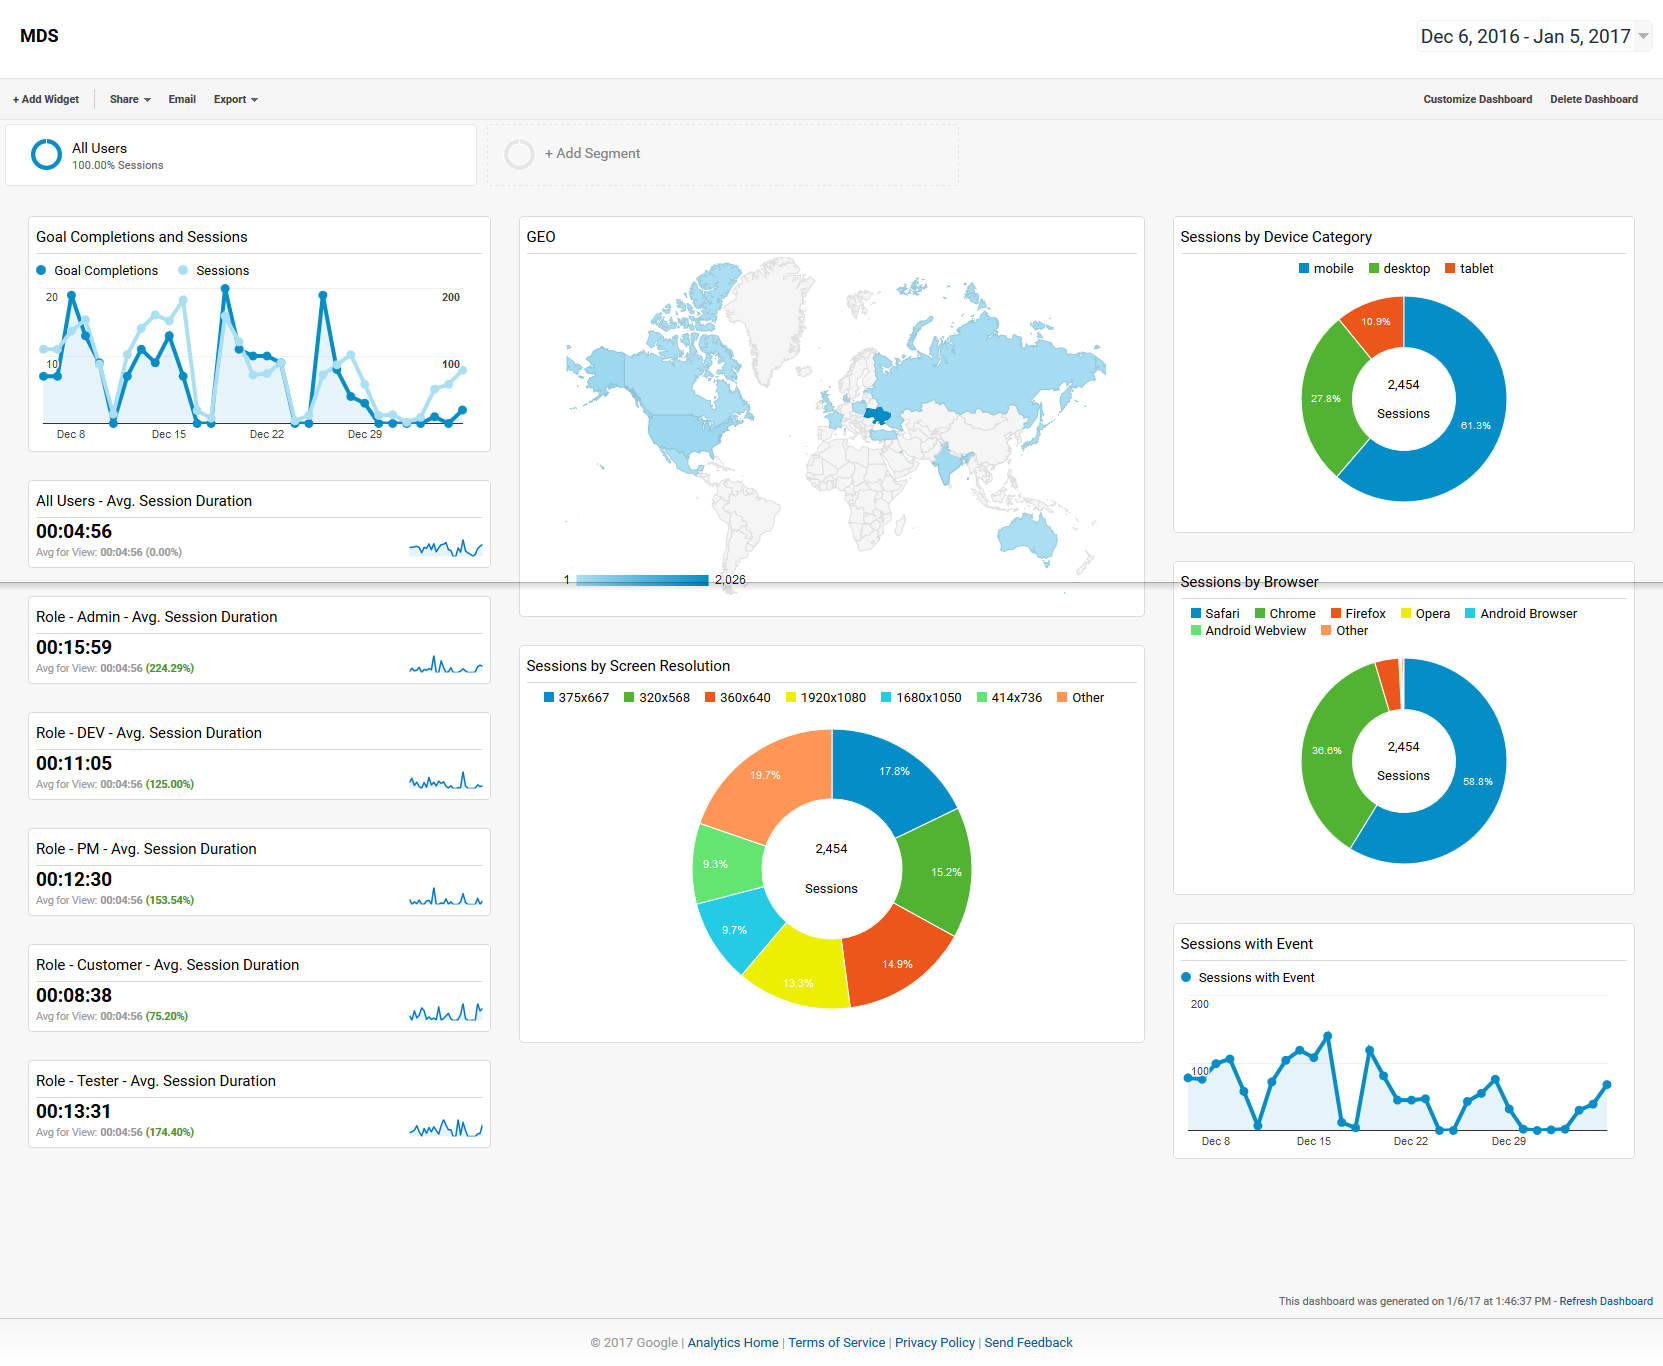Click Customize Dashboard
1663x1366 pixels.
1478,99
